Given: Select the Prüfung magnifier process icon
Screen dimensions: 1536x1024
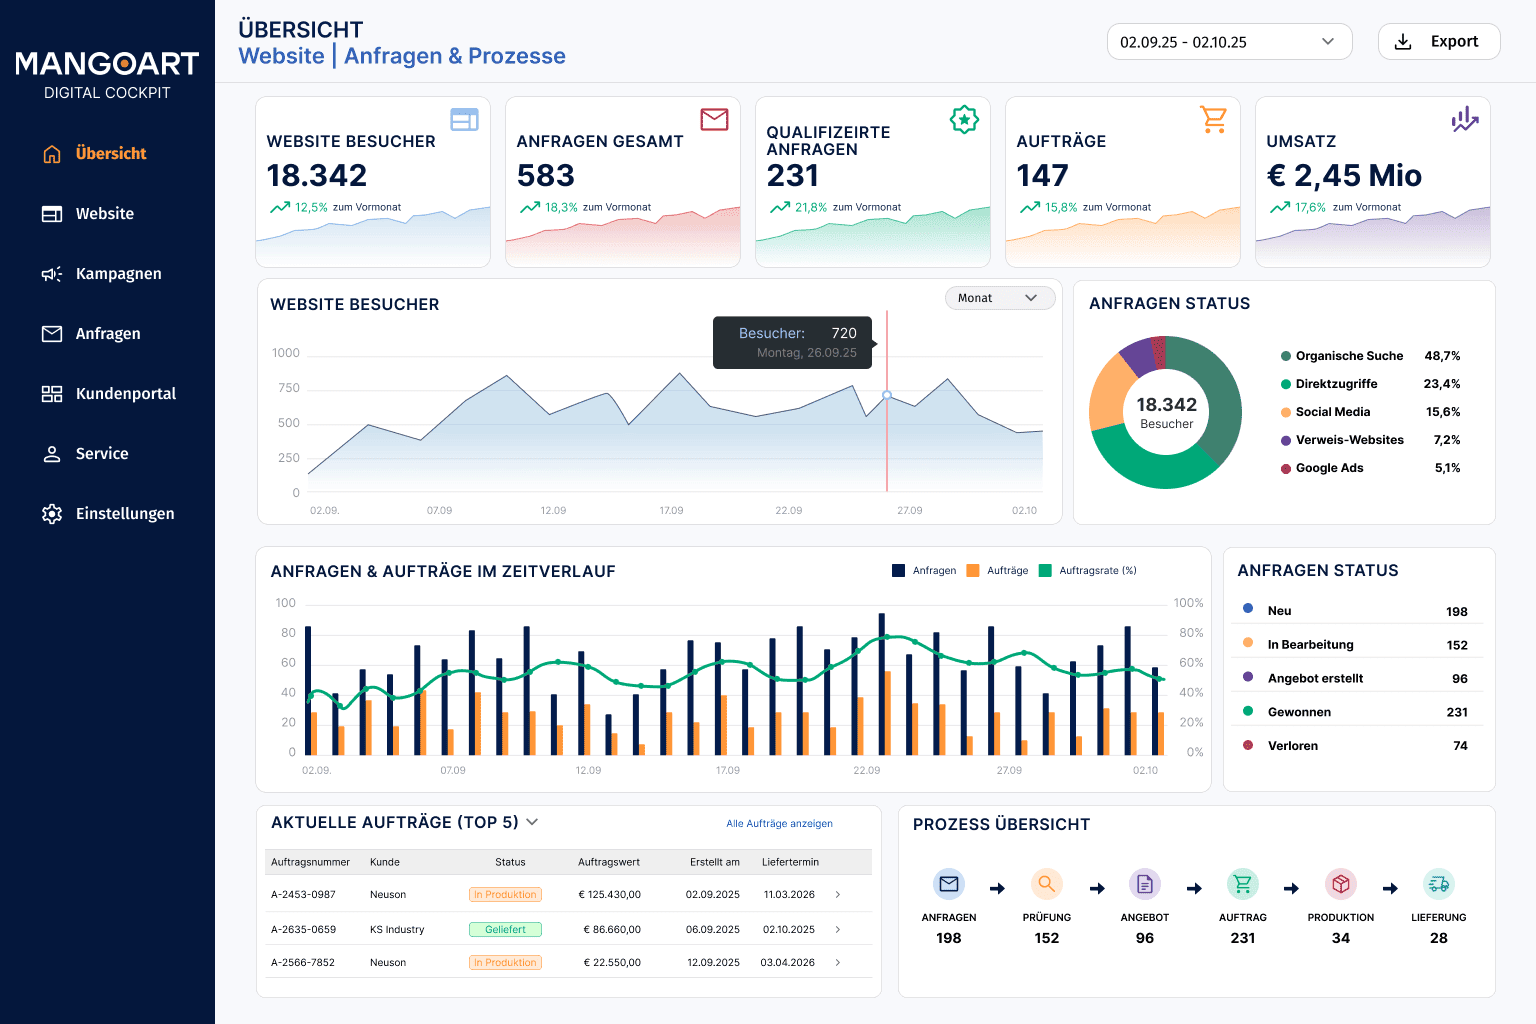Looking at the screenshot, I should [x=1046, y=884].
